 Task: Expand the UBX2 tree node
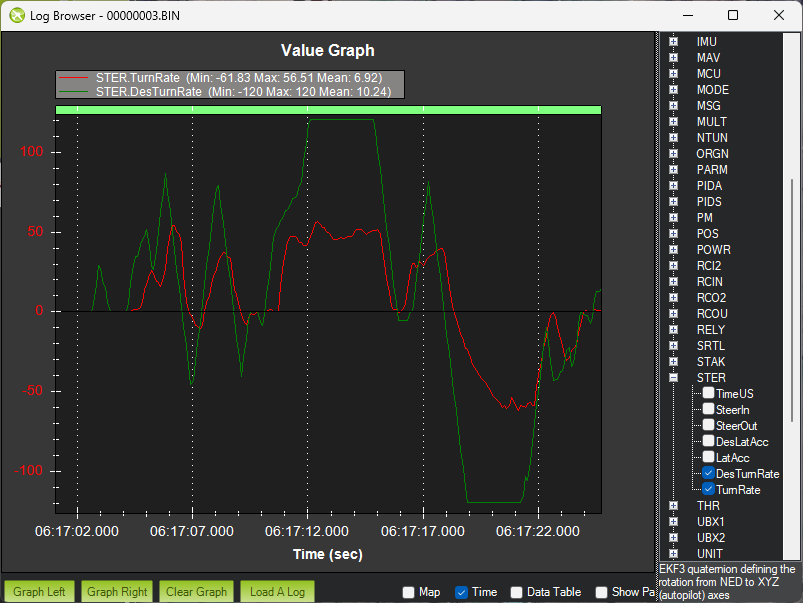673,538
